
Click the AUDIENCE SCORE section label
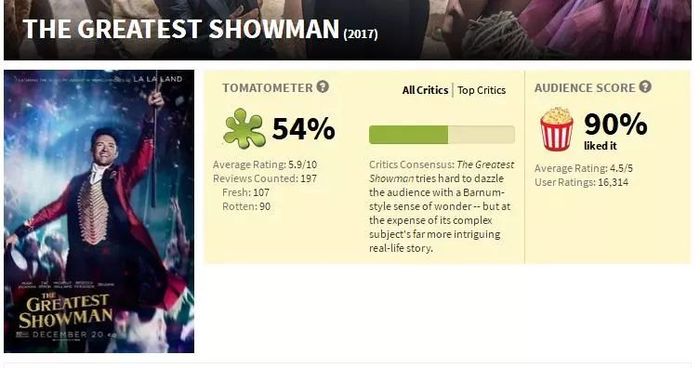point(584,88)
